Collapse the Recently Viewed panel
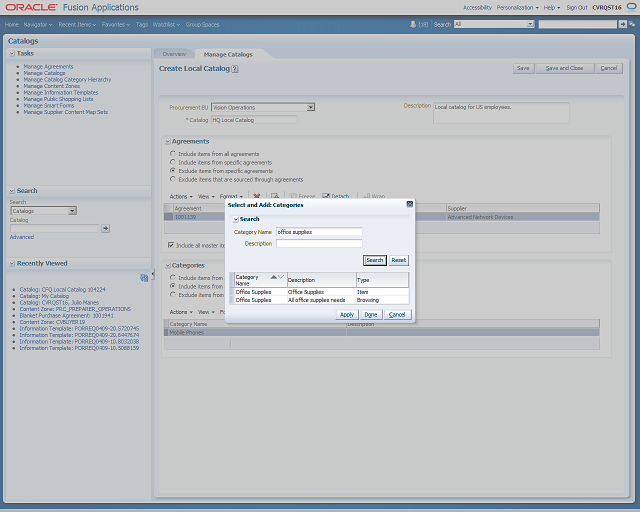 pos(12,263)
